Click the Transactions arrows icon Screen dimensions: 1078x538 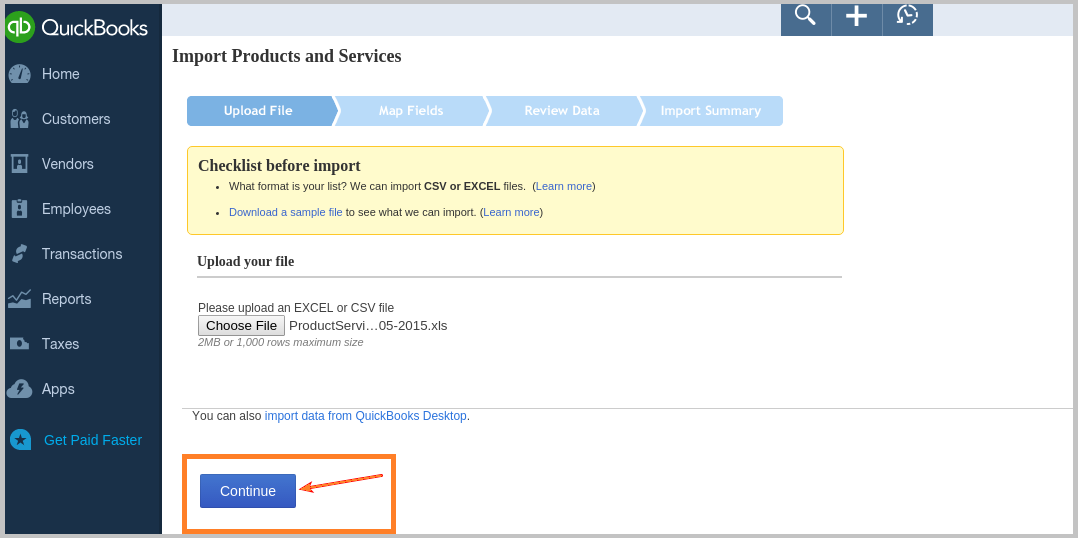pos(19,254)
